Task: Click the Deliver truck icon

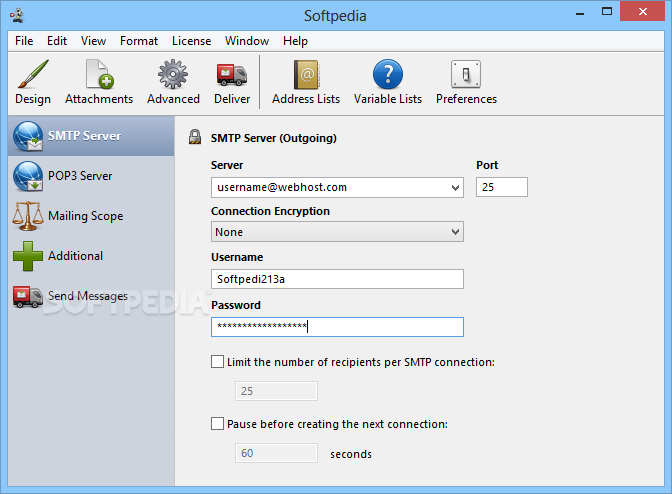Action: pos(232,82)
